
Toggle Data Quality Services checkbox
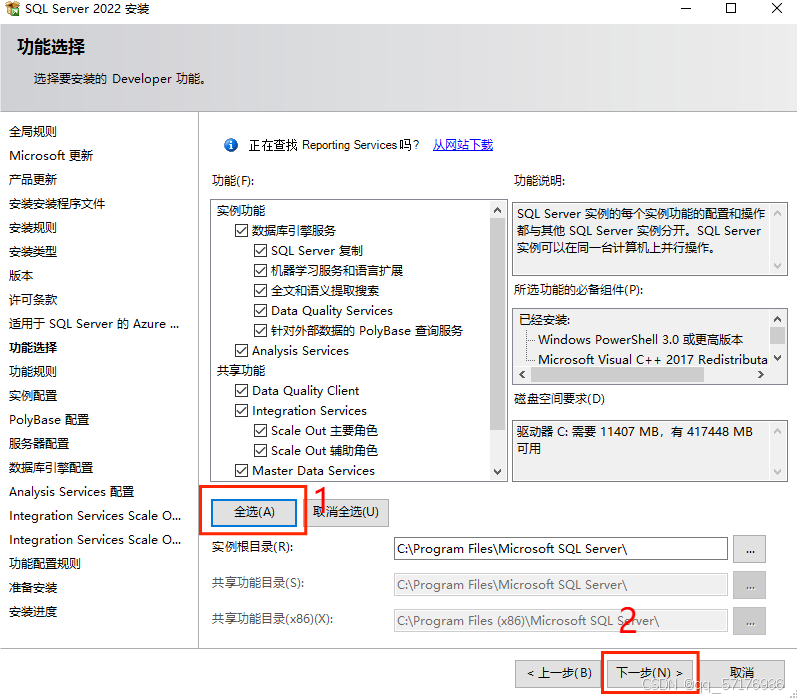coord(260,311)
